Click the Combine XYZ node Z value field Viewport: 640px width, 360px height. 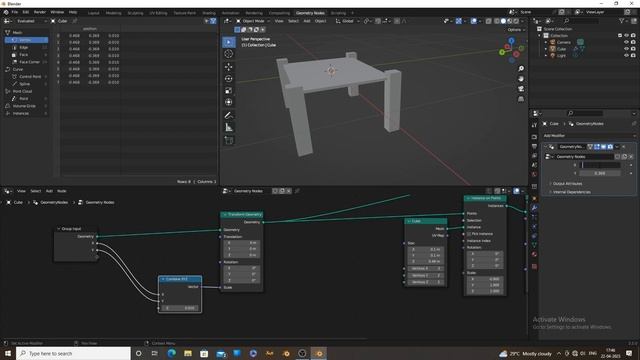(180, 308)
